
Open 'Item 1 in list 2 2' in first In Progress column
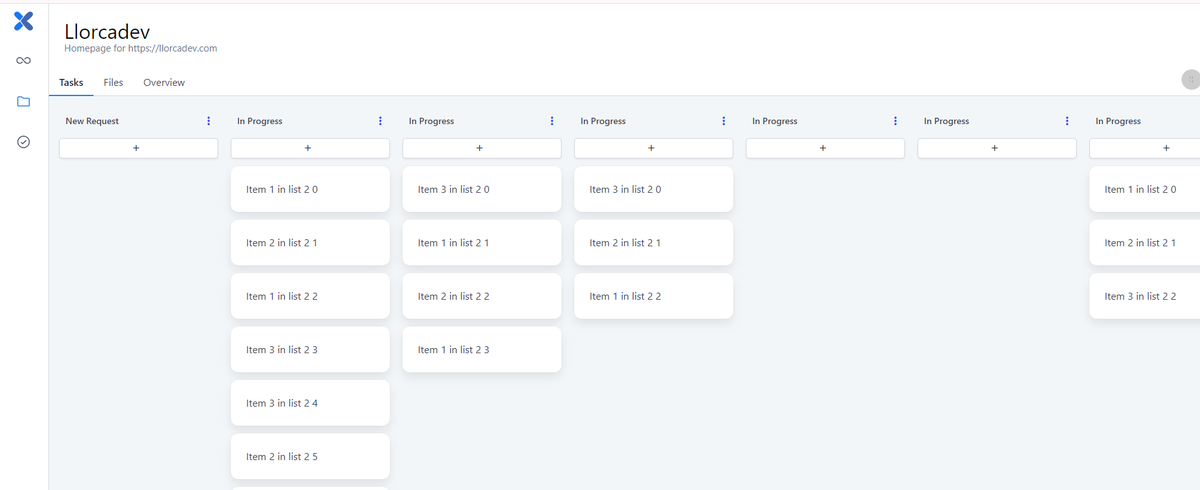pos(310,296)
